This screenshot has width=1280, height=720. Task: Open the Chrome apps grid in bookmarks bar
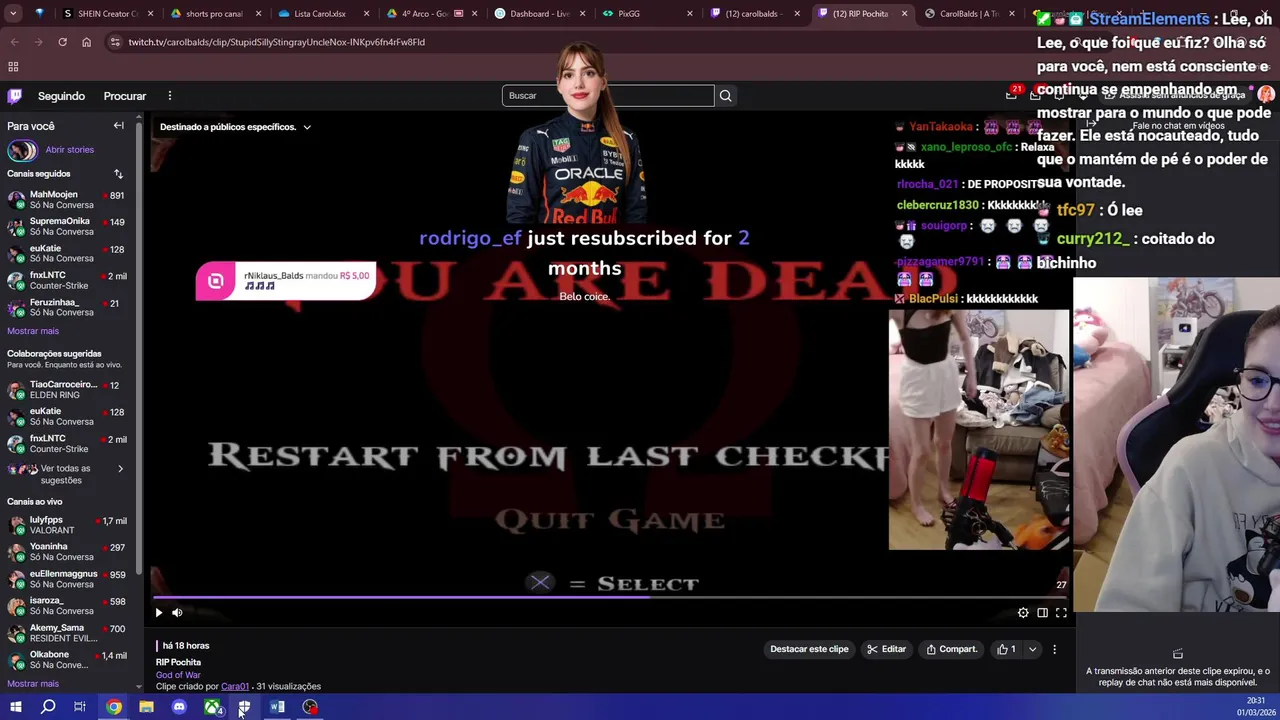click(13, 67)
